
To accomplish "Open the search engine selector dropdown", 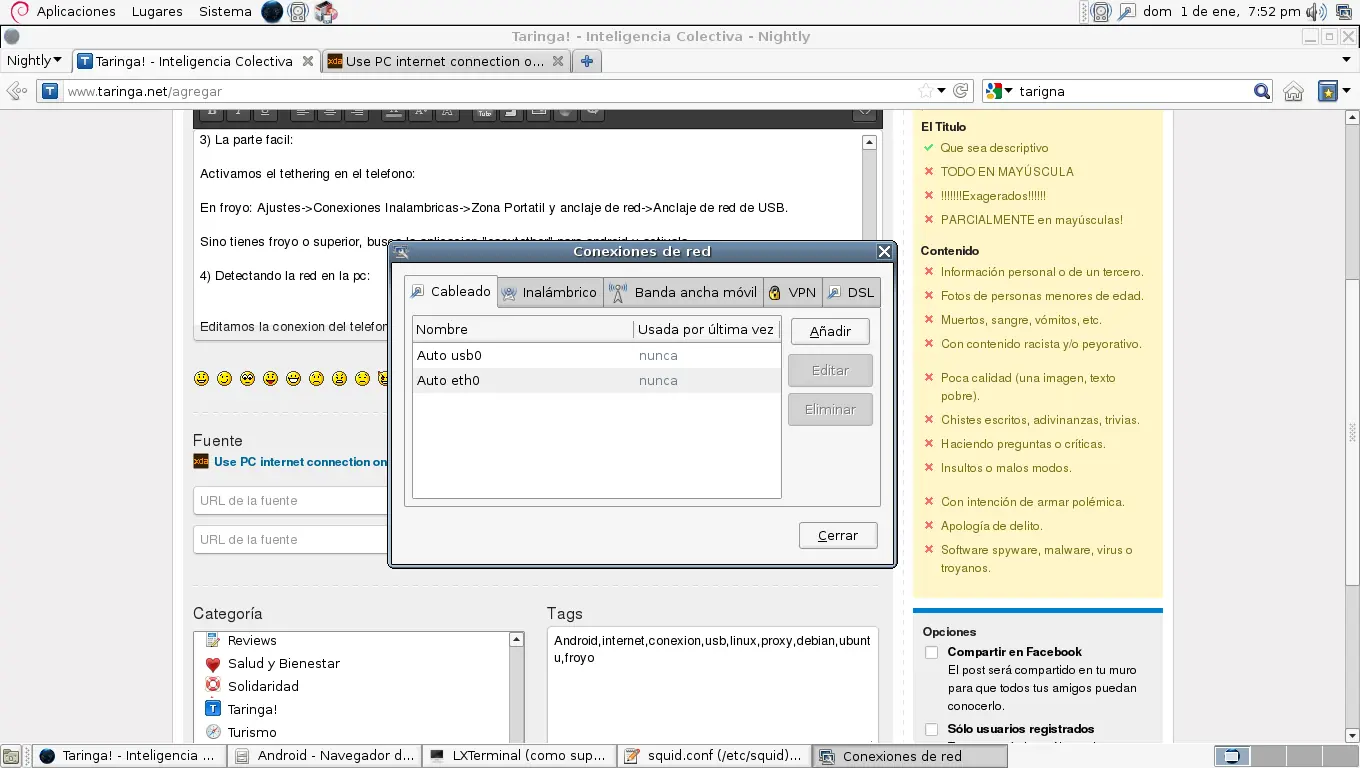I will pyautogui.click(x=999, y=91).
